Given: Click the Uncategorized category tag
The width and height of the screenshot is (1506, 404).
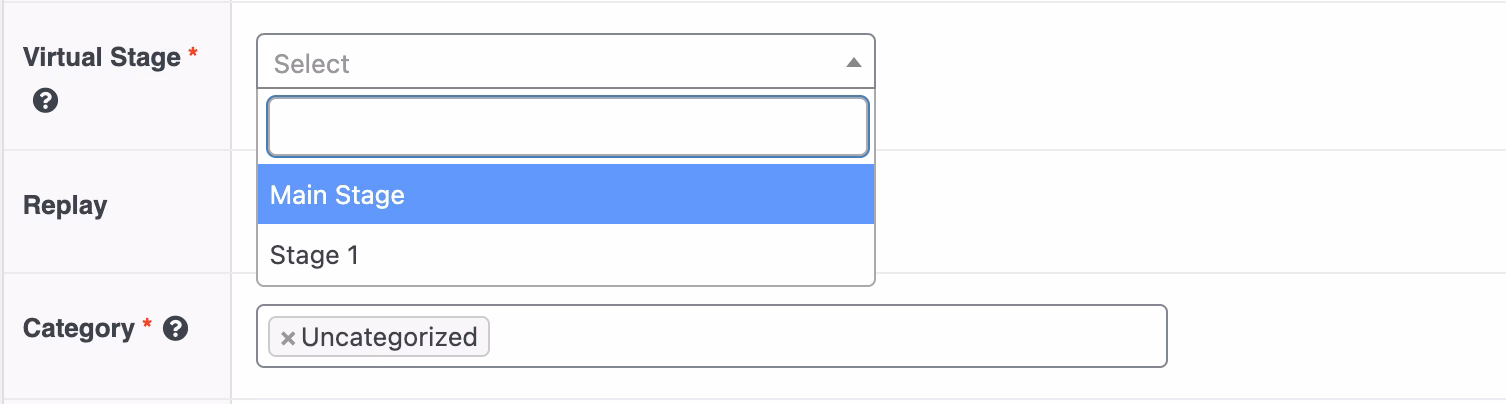Looking at the screenshot, I should 389,338.
